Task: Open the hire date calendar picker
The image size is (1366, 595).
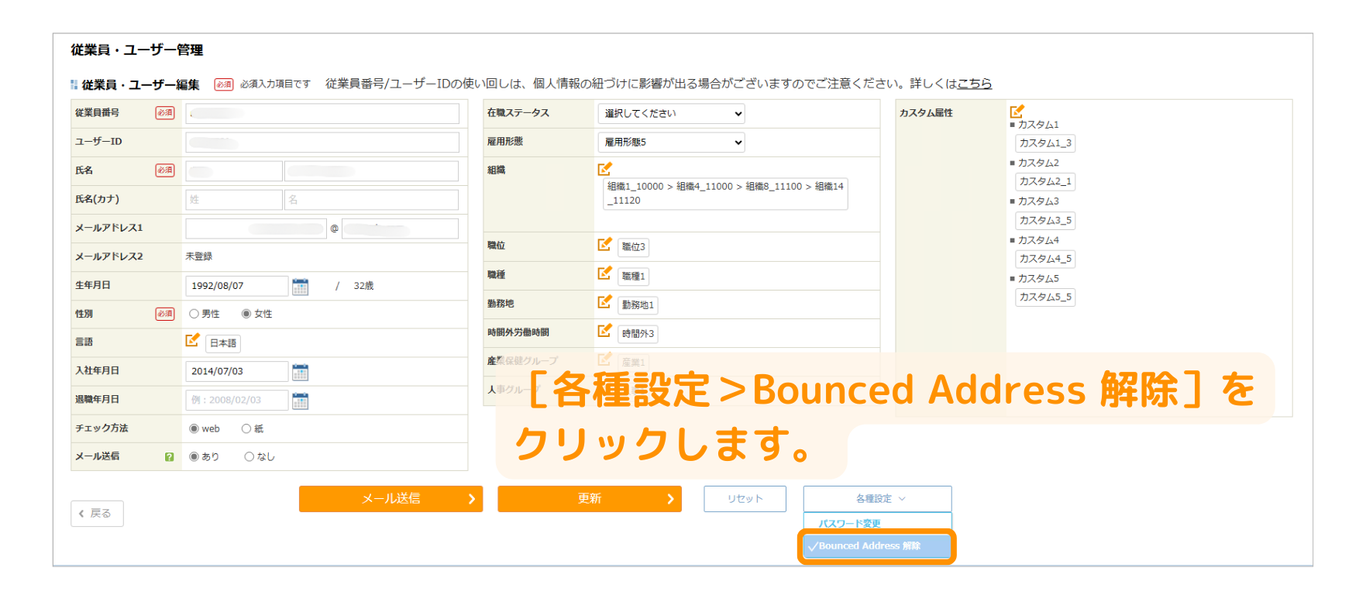Action: [x=300, y=372]
